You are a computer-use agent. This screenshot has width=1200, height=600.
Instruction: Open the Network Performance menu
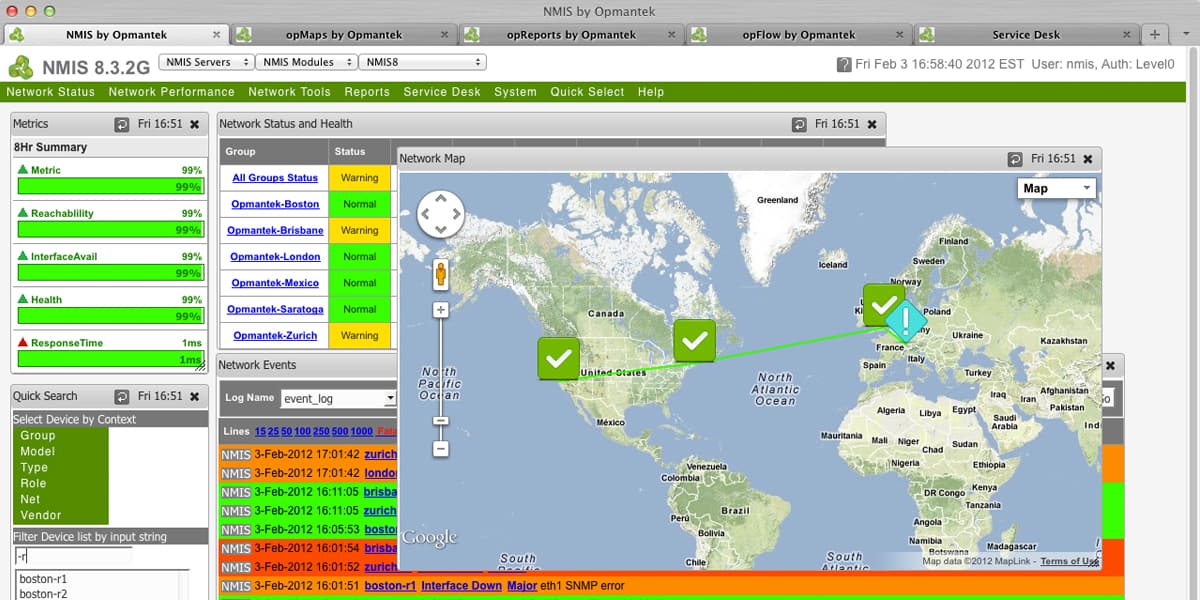171,92
